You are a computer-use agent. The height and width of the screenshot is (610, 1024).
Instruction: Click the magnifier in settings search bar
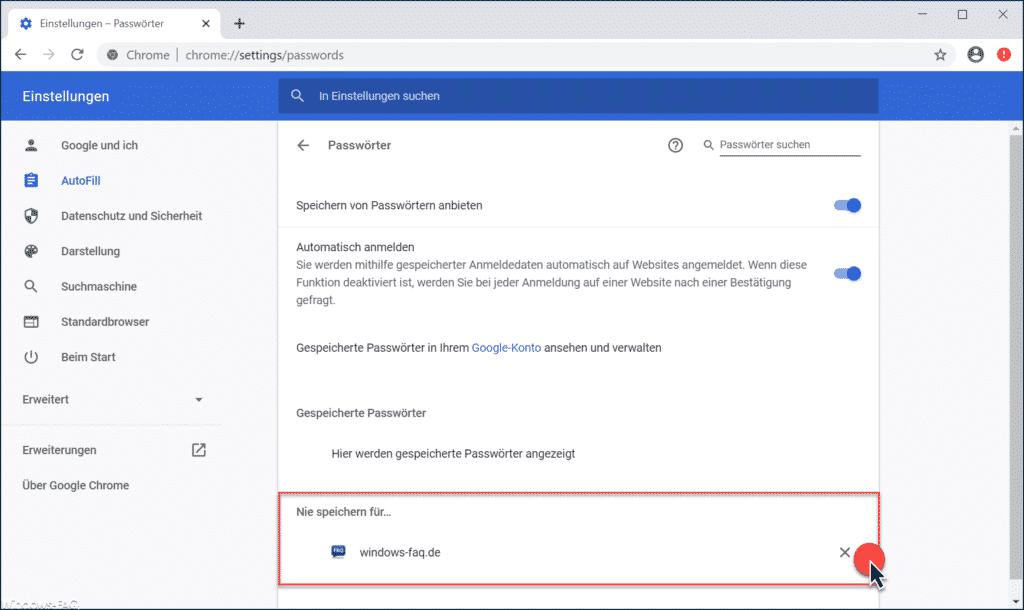297,96
